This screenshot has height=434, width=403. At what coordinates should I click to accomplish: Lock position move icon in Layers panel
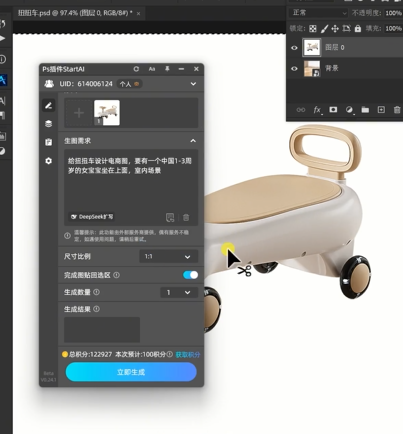[335, 29]
